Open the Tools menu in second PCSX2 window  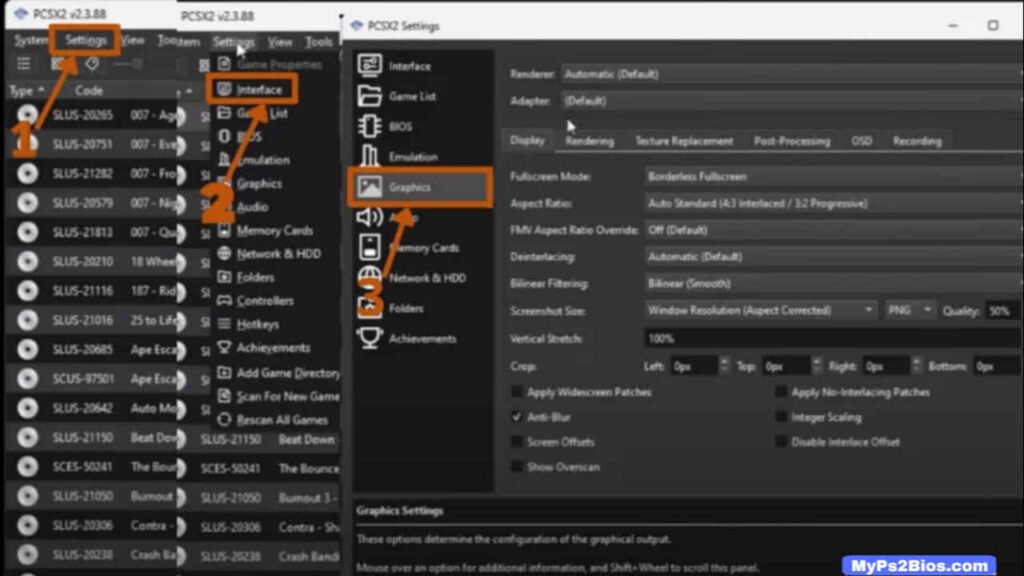click(319, 42)
